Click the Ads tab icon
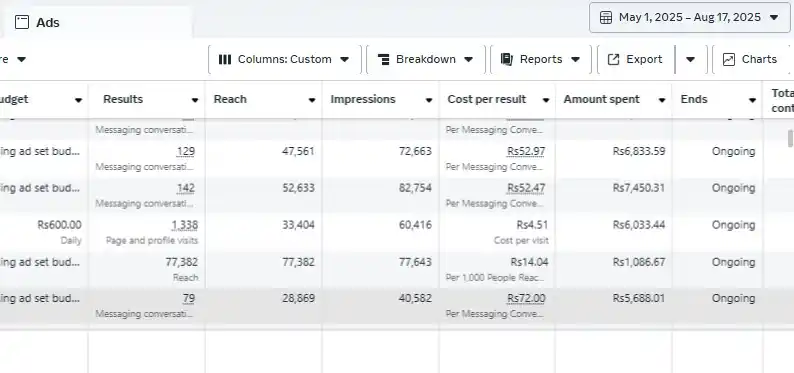 22,22
